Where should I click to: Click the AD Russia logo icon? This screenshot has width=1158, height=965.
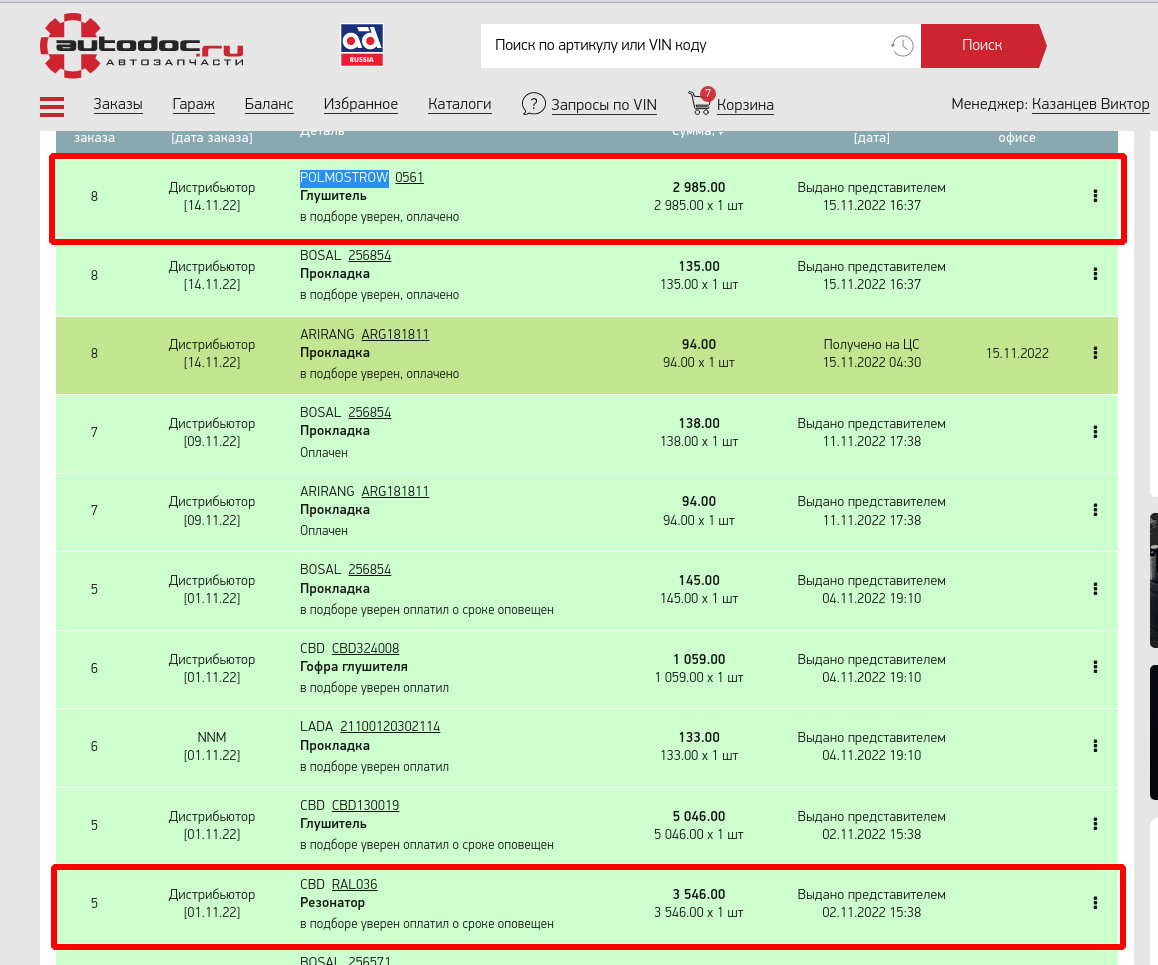click(361, 45)
